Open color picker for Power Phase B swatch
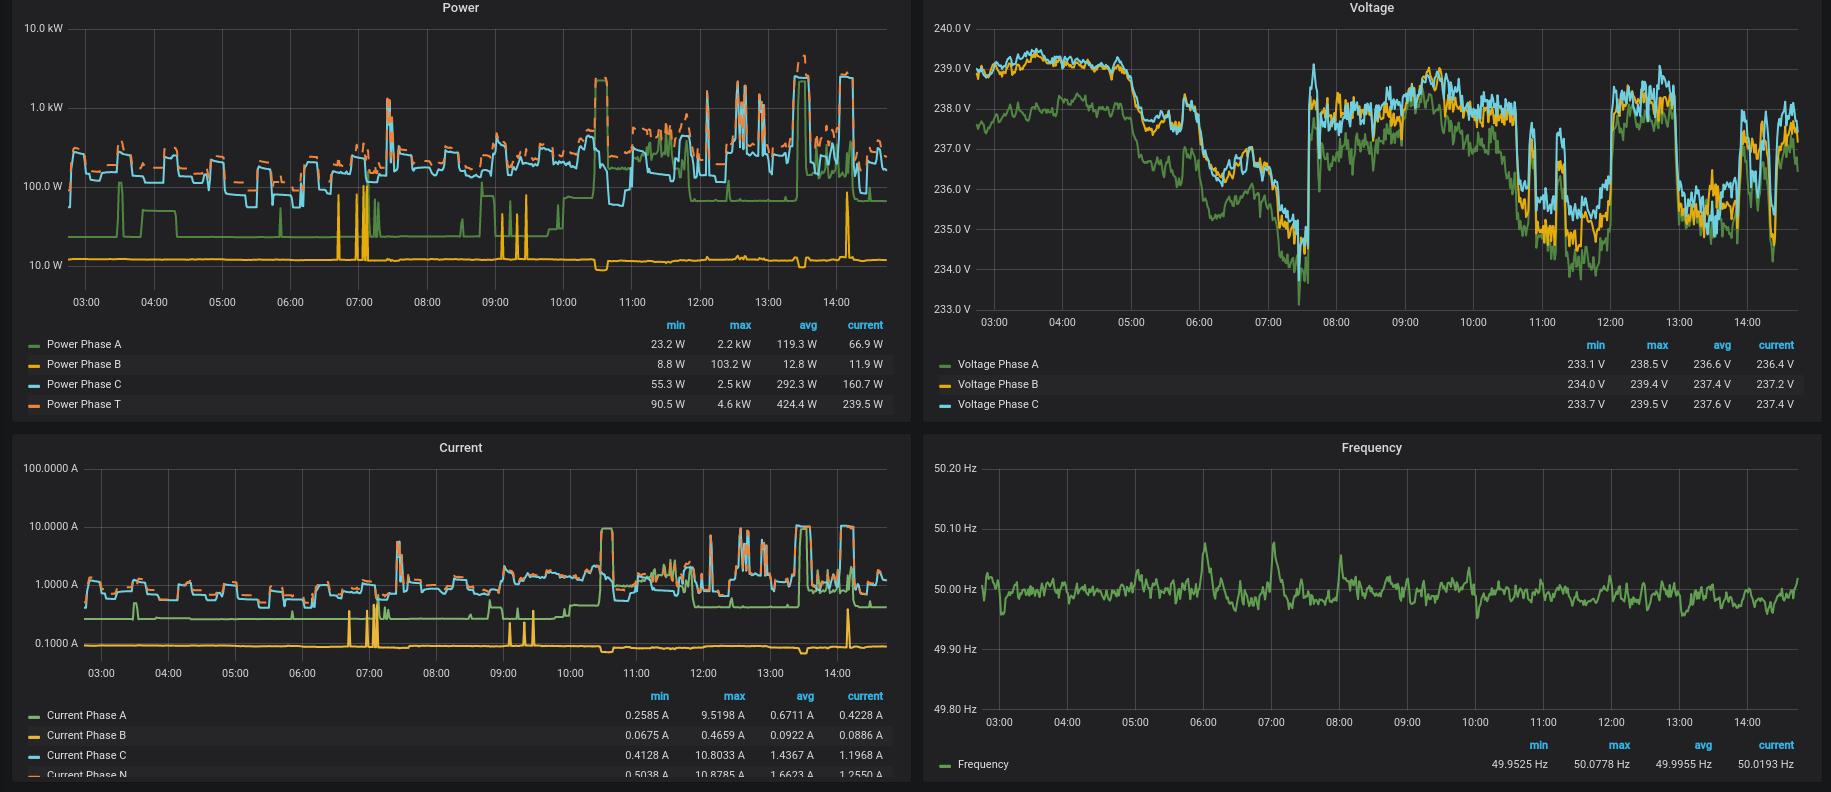Viewport: 1831px width, 792px height. pos(34,365)
